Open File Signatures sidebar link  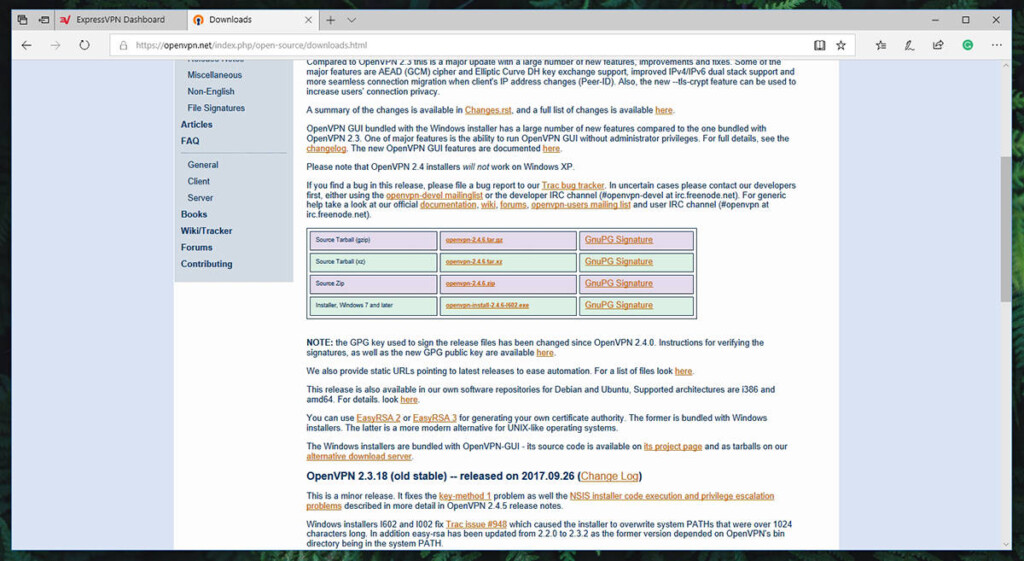pyautogui.click(x=216, y=108)
